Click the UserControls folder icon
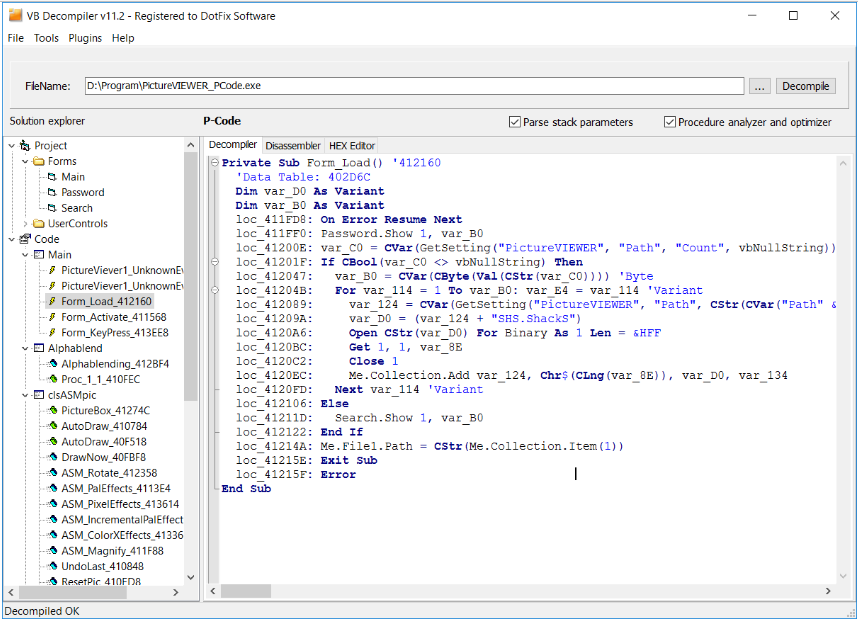This screenshot has height=621, width=858. click(39, 223)
